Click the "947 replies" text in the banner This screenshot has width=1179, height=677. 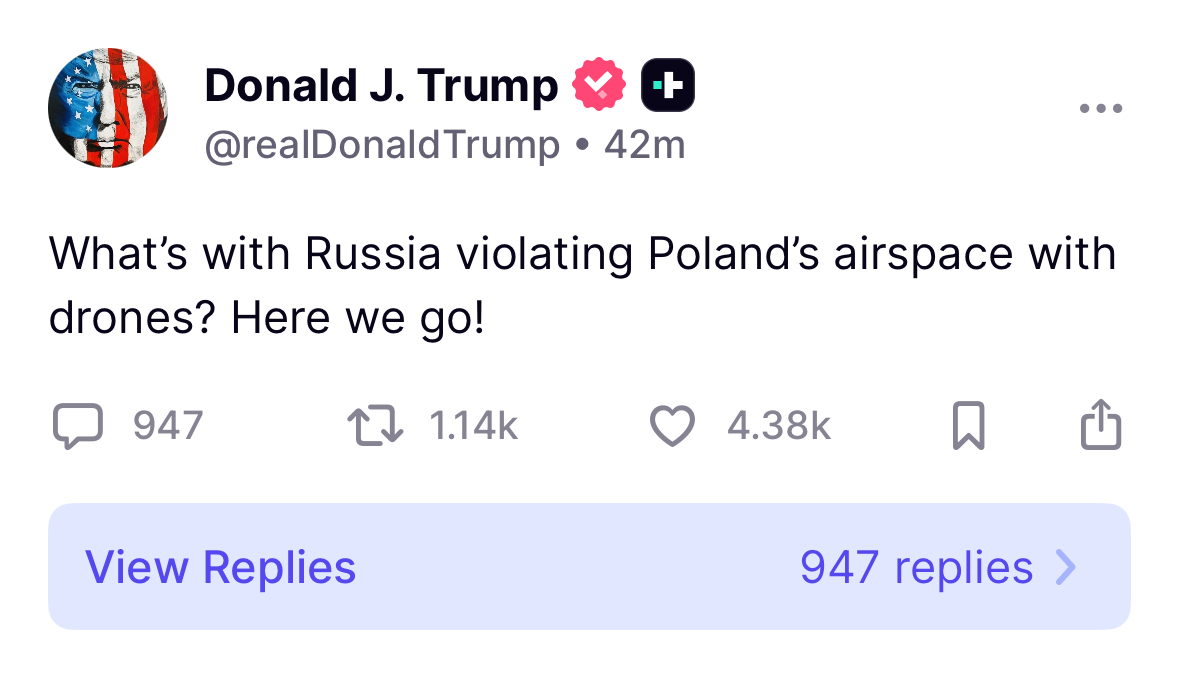point(916,567)
